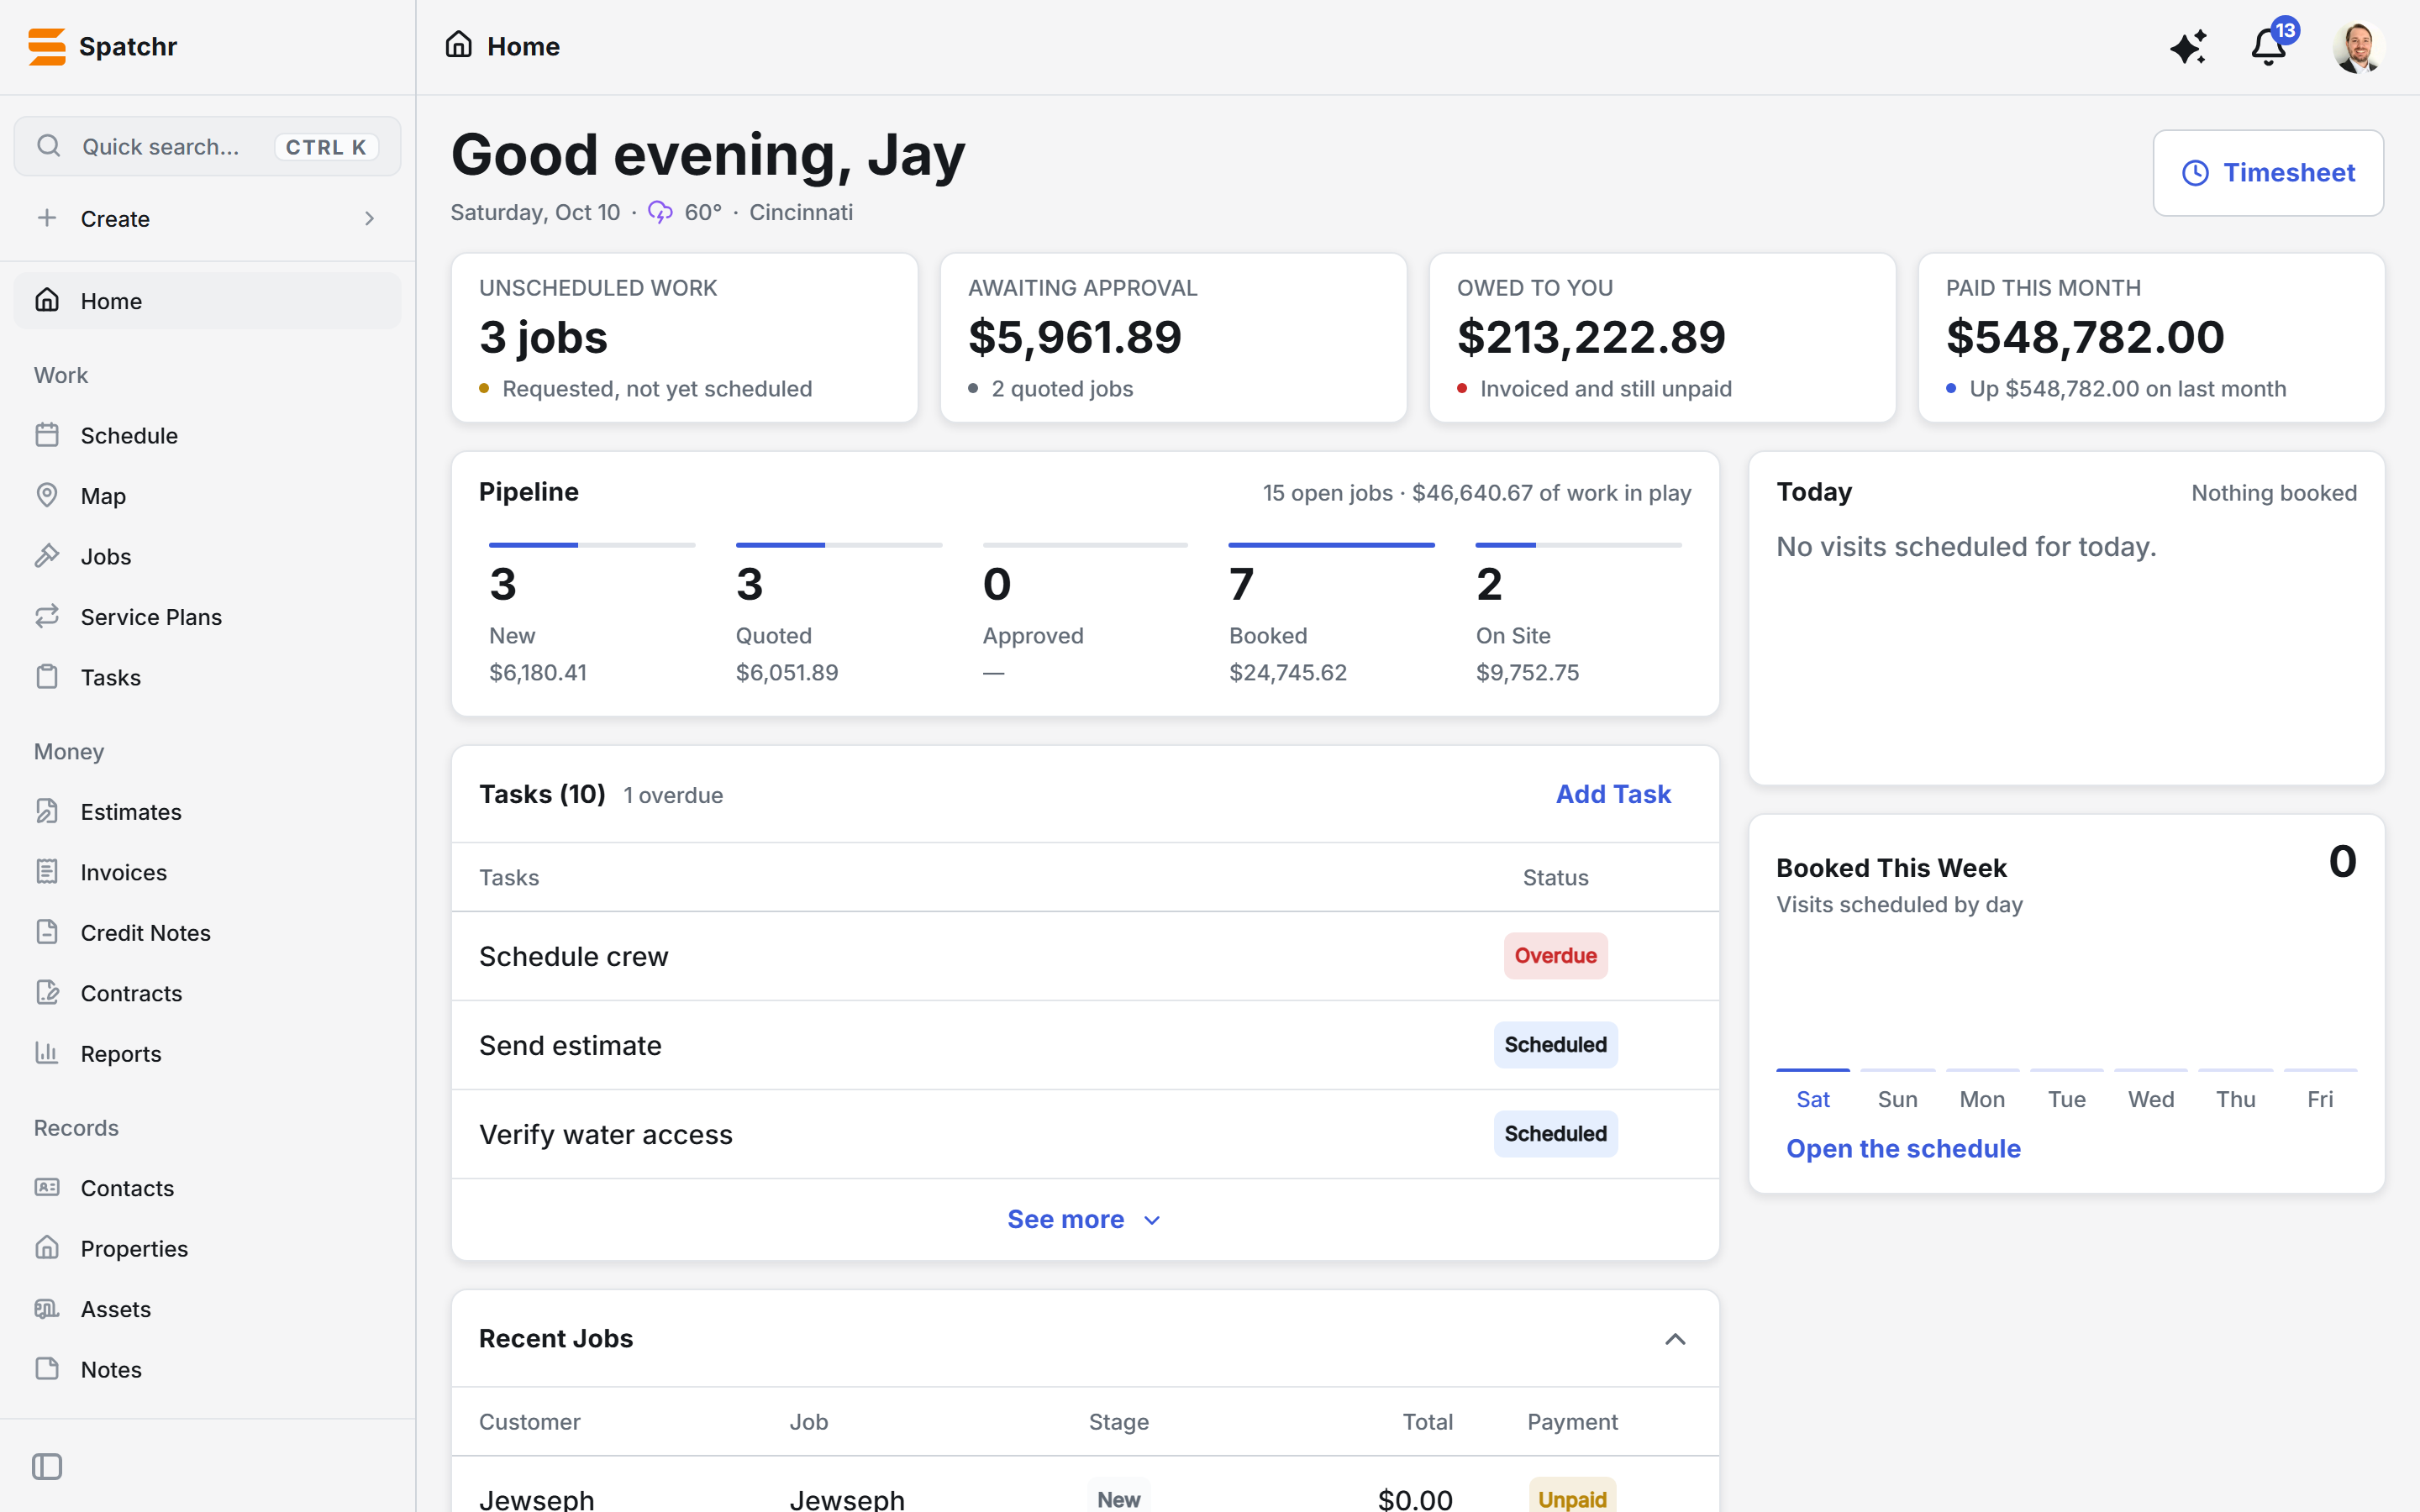Open Assets in the sidebar
Viewport: 2420px width, 1512px height.
pos(207,1309)
